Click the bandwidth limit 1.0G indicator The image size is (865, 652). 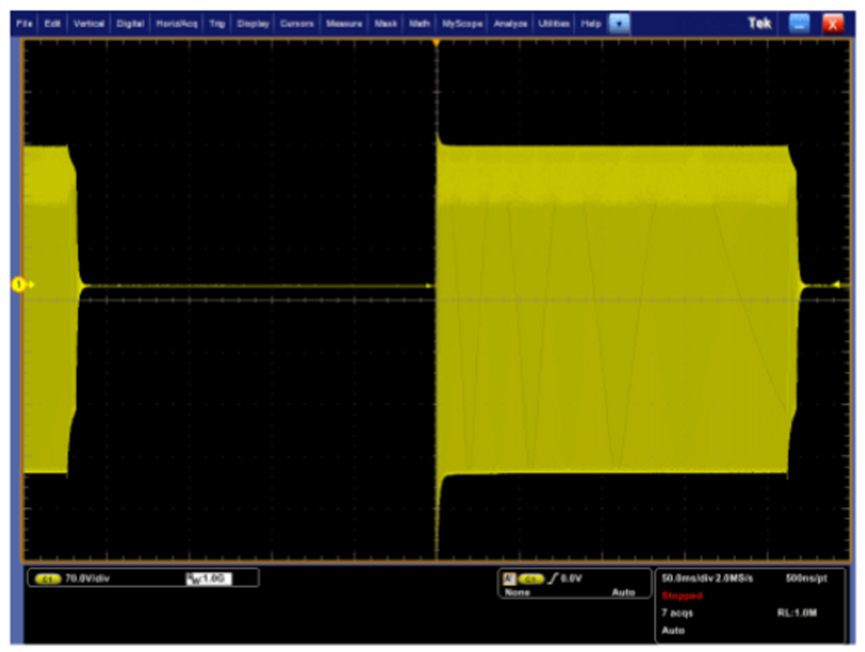point(208,578)
